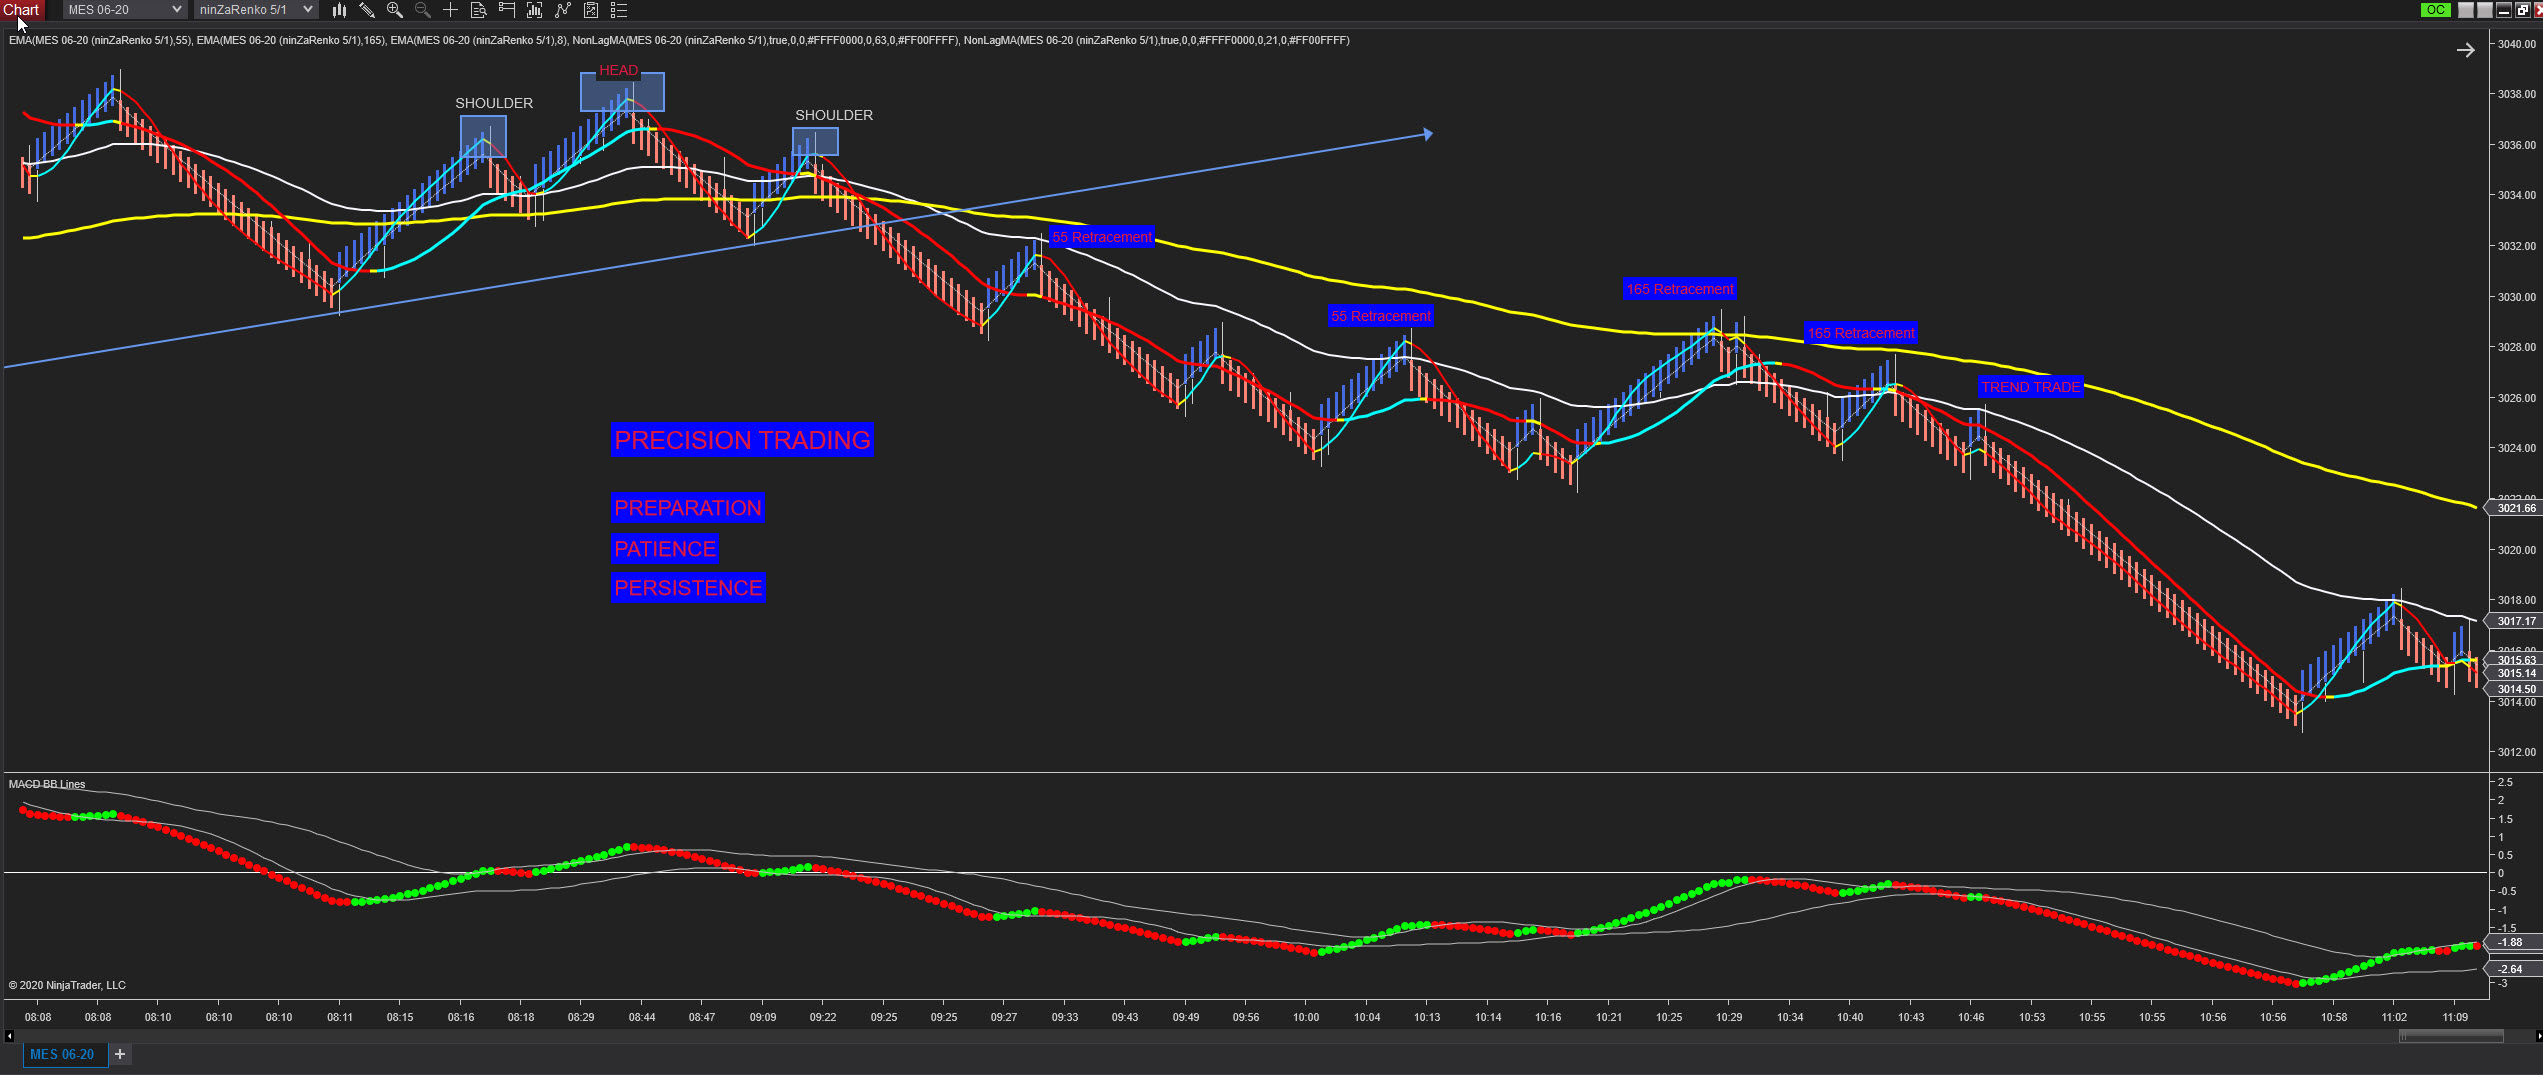Screen dimensions: 2543x1075
Task: Click the scroll left arrow at chart bottom
Action: pyautogui.click(x=9, y=1036)
